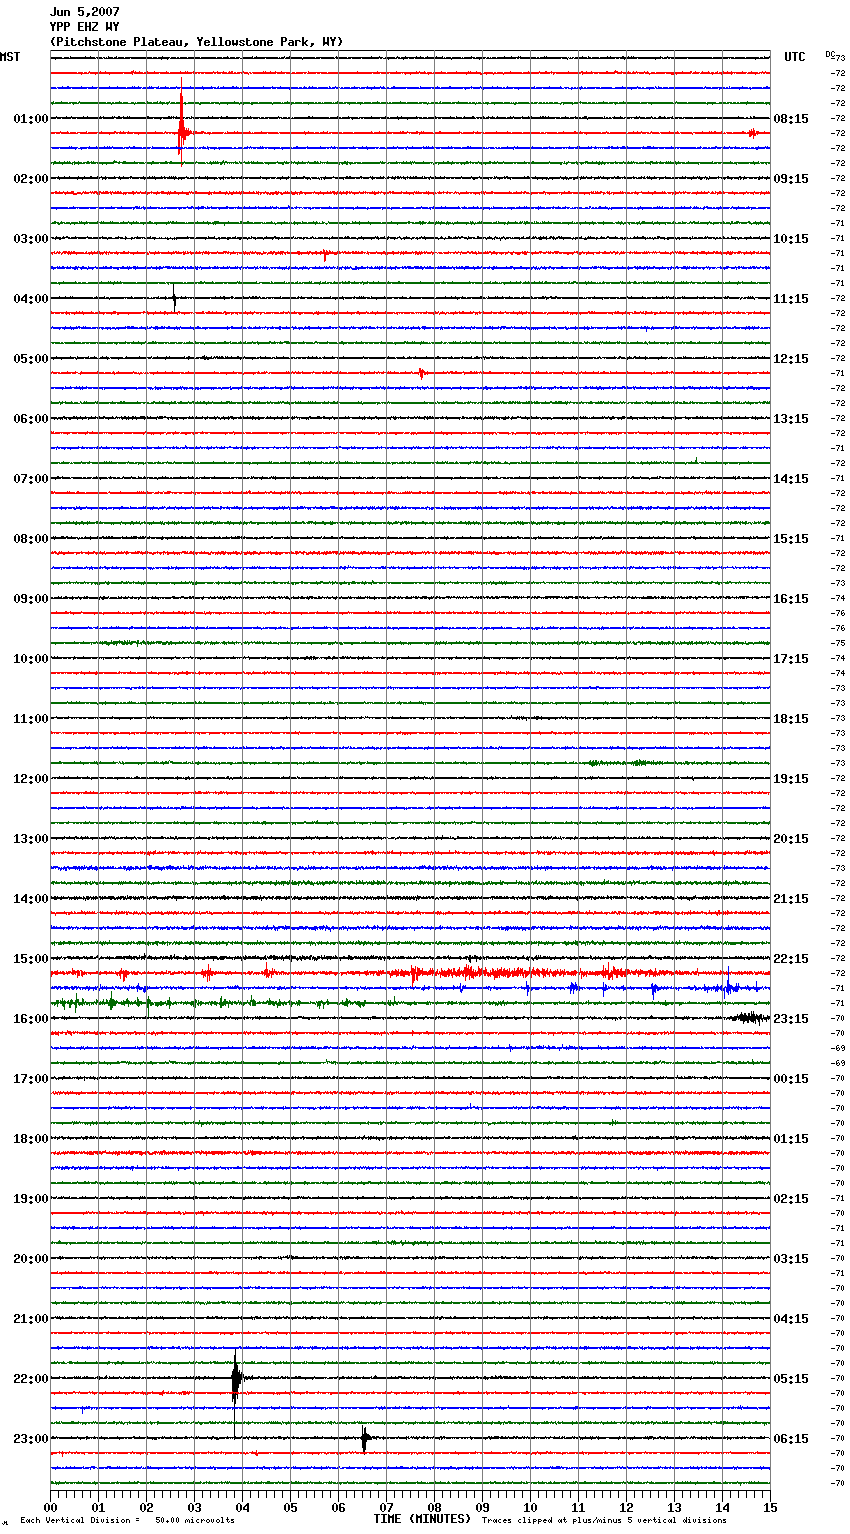Click the UTC time label "13:15"
The height and width of the screenshot is (1534, 850).
(791, 418)
